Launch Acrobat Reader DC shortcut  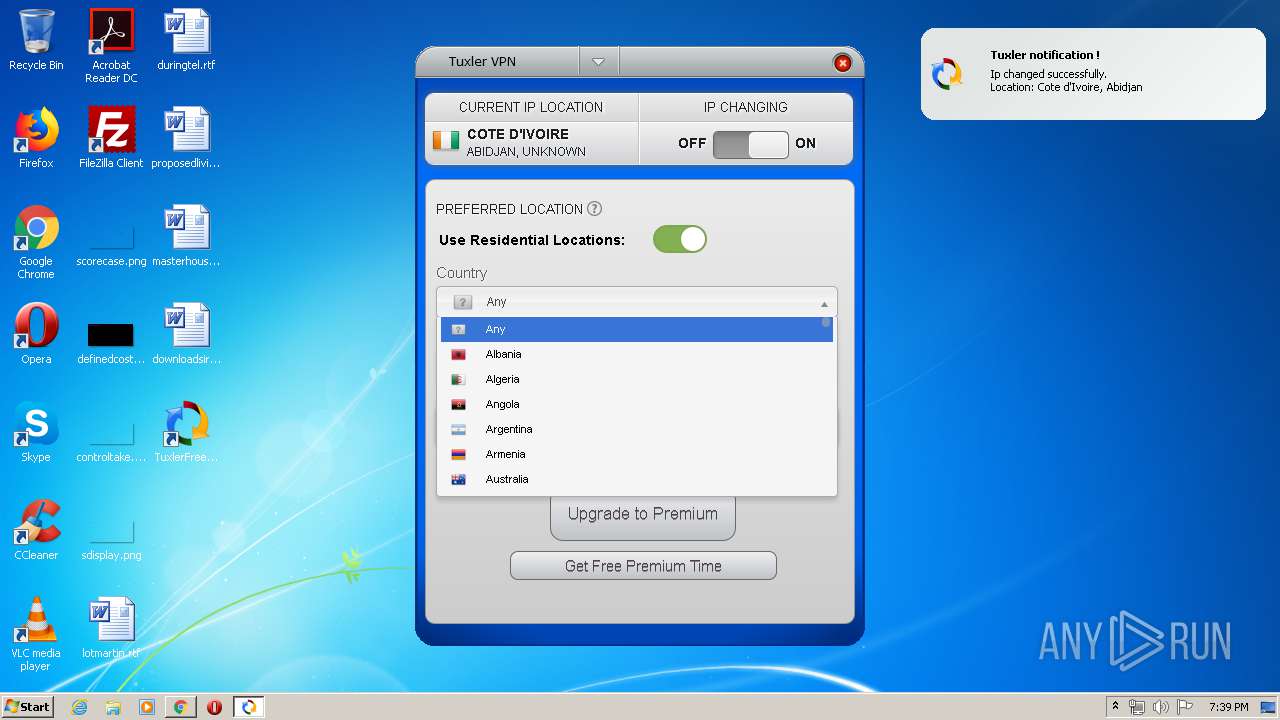111,45
